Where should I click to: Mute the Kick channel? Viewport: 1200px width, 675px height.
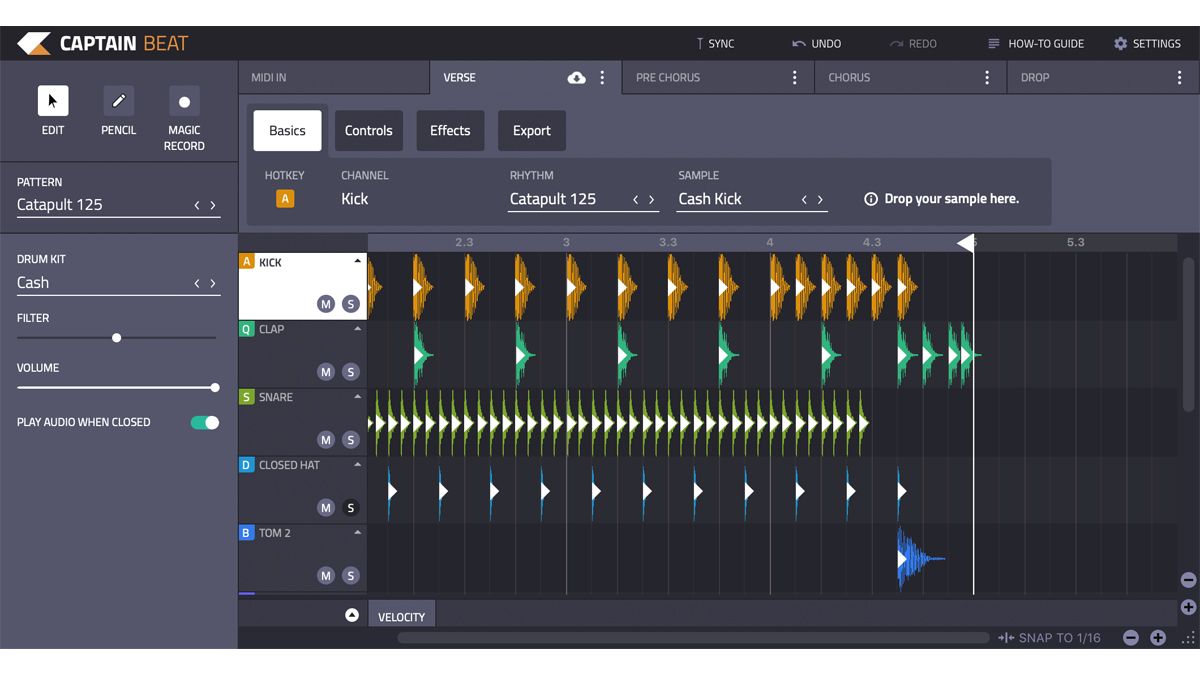click(x=326, y=304)
